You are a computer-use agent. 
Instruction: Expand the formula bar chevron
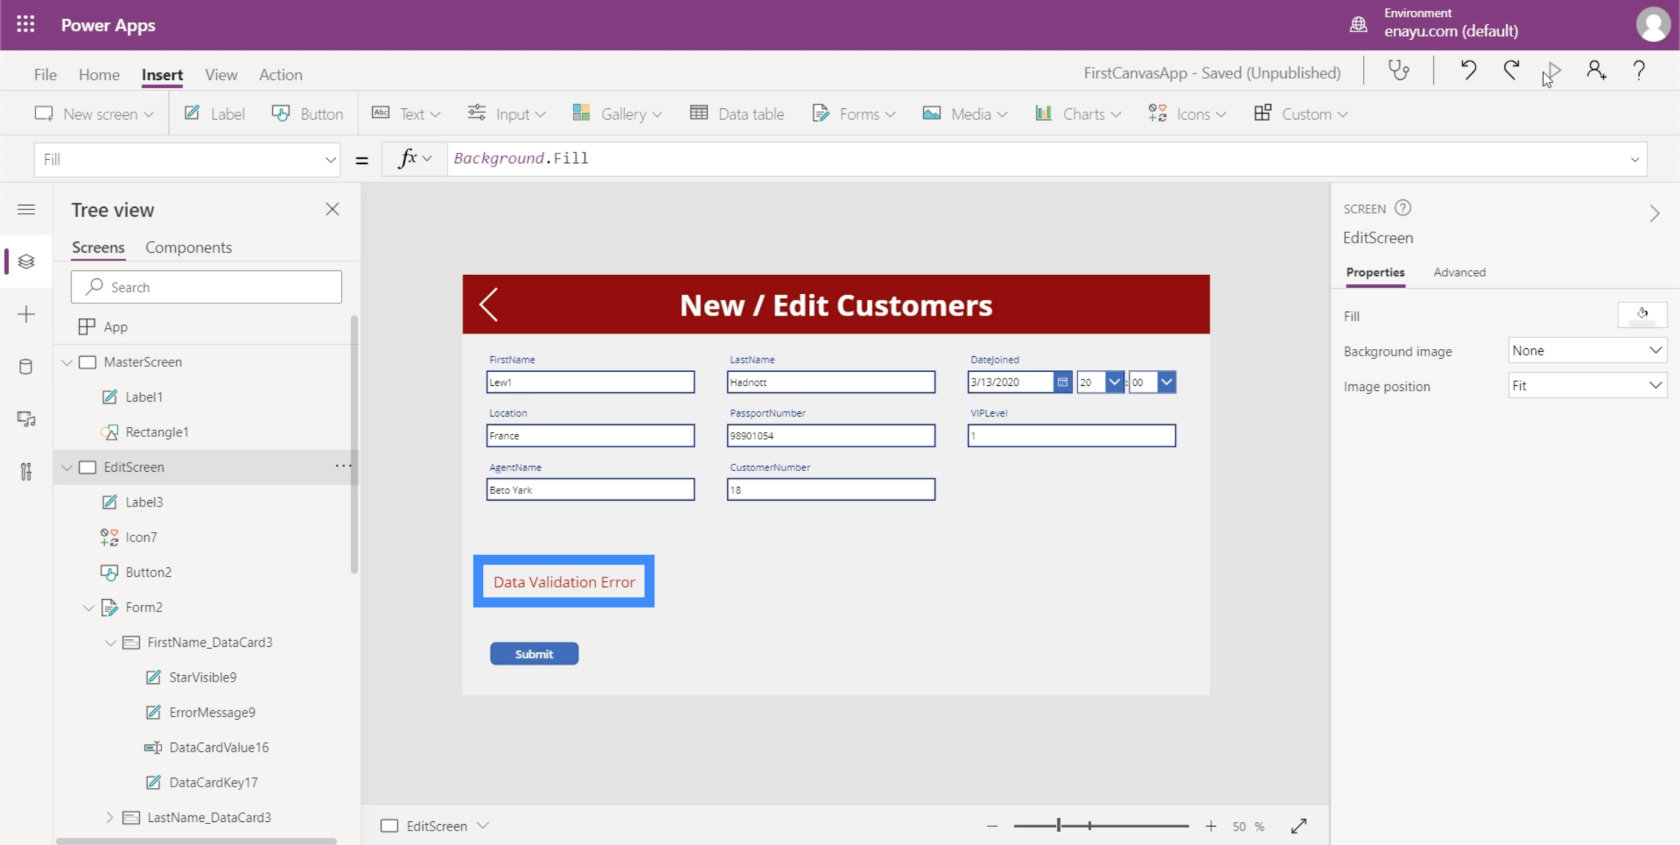coord(1635,159)
